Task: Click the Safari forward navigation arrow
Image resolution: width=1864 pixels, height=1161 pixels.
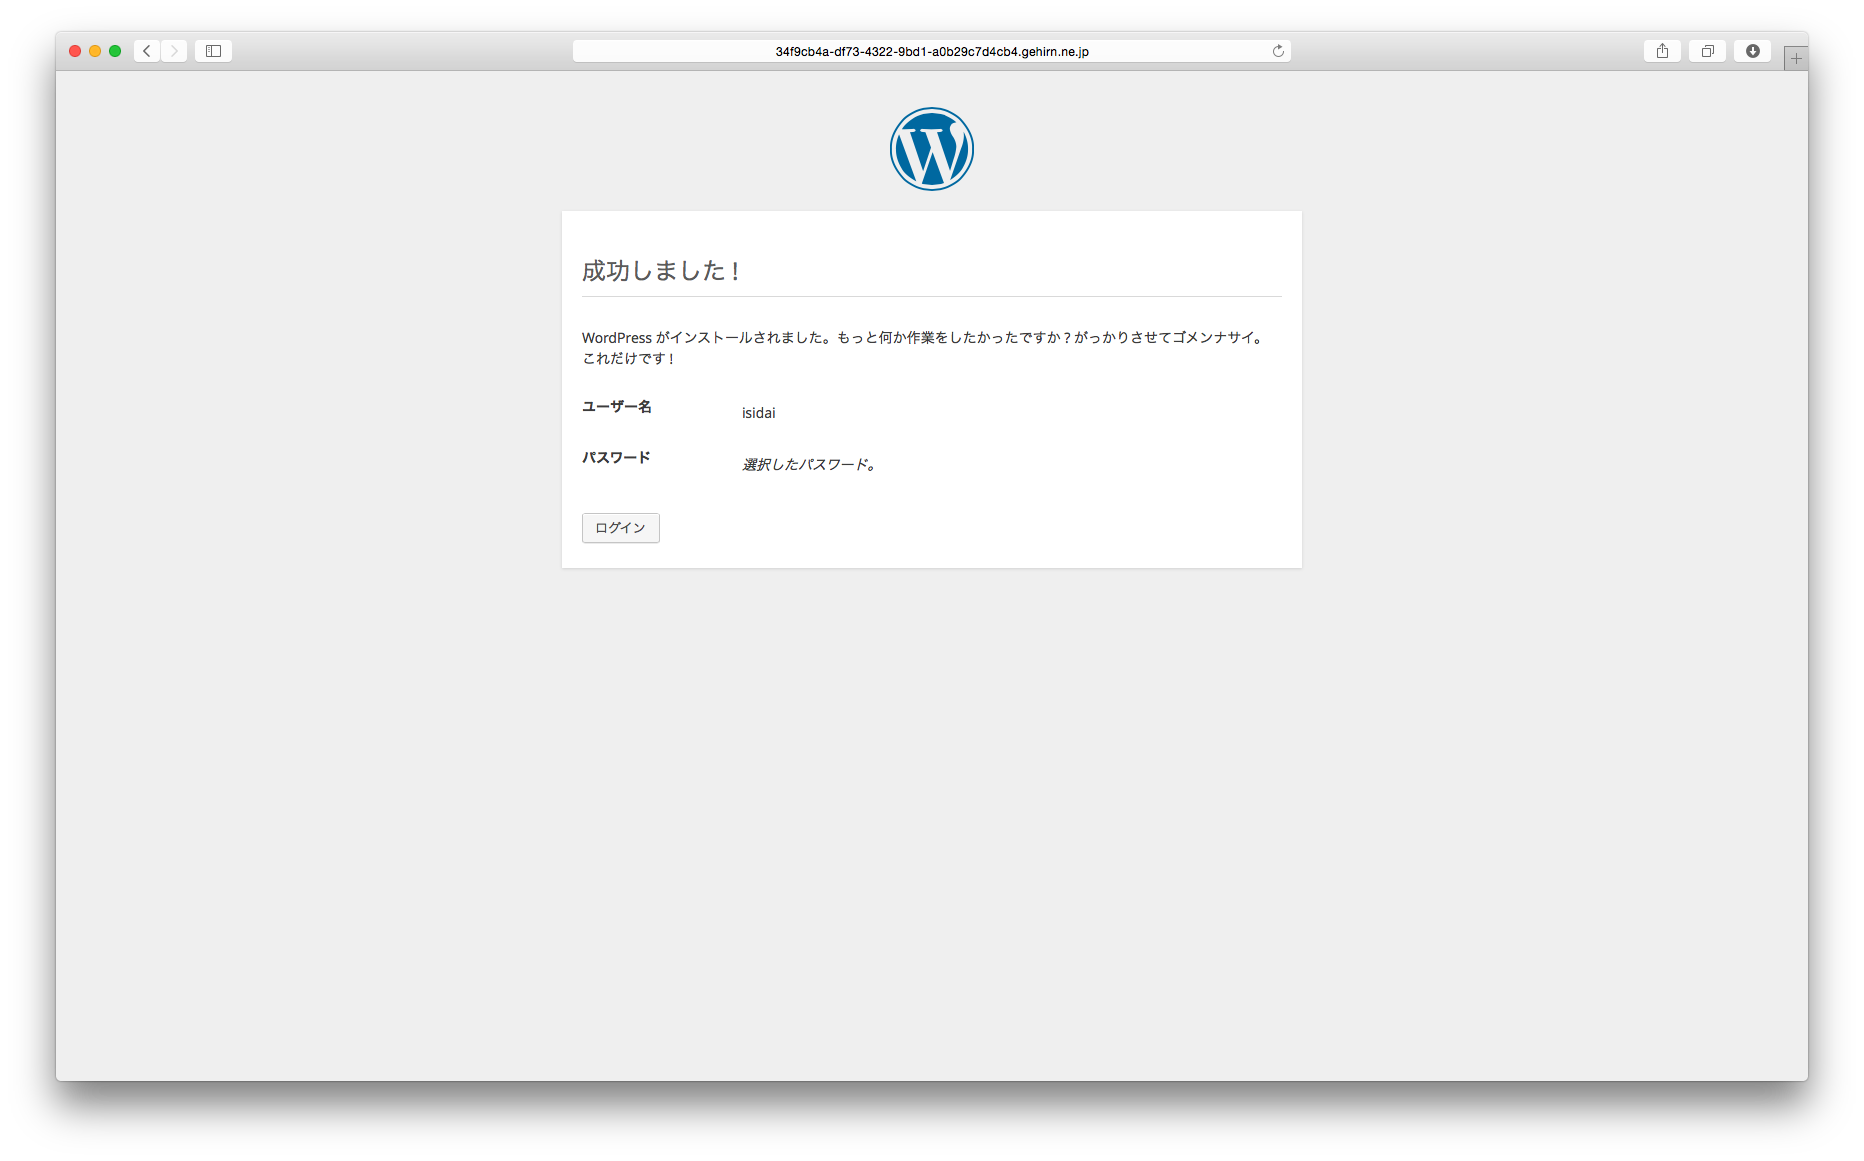Action: (x=174, y=51)
